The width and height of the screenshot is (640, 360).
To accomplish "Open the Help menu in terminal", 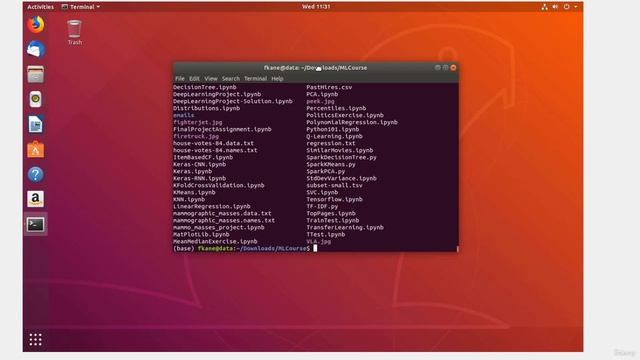I will pos(277,78).
